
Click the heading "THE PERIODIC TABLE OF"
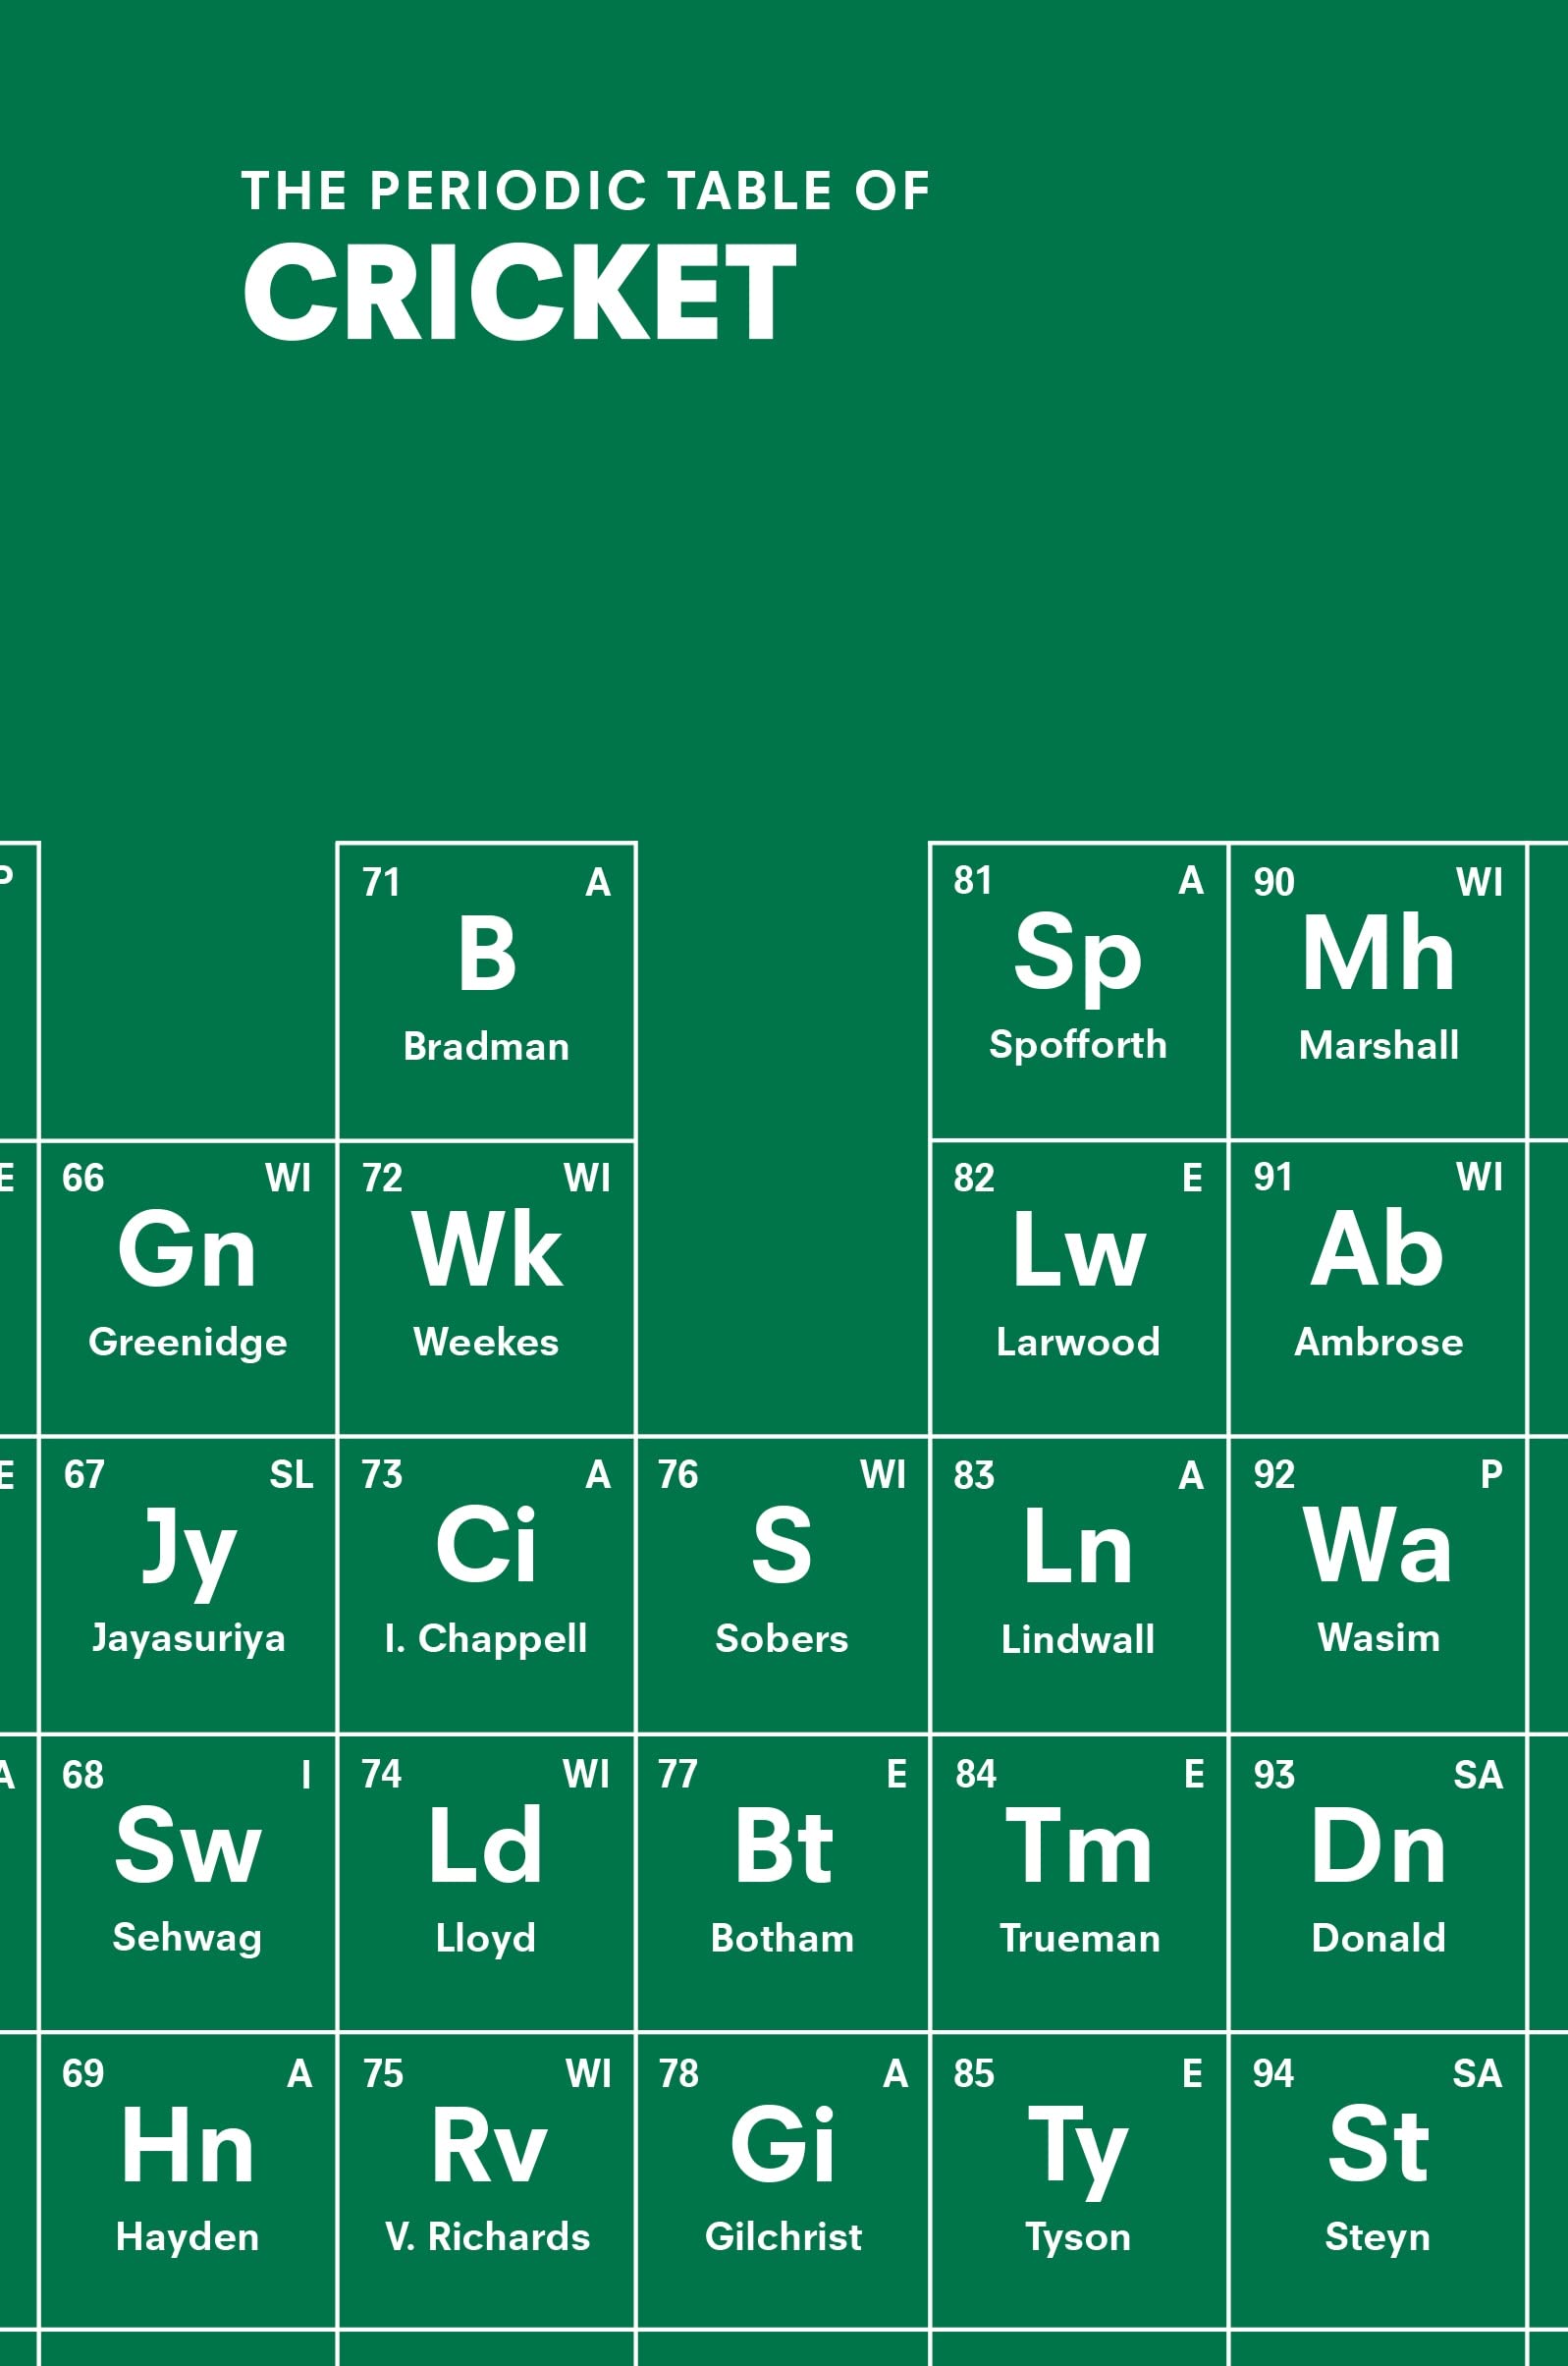pos(586,191)
